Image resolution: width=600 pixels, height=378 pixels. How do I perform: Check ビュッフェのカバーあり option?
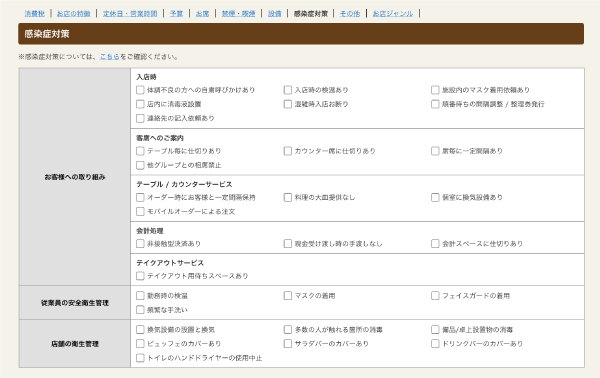[x=140, y=344]
